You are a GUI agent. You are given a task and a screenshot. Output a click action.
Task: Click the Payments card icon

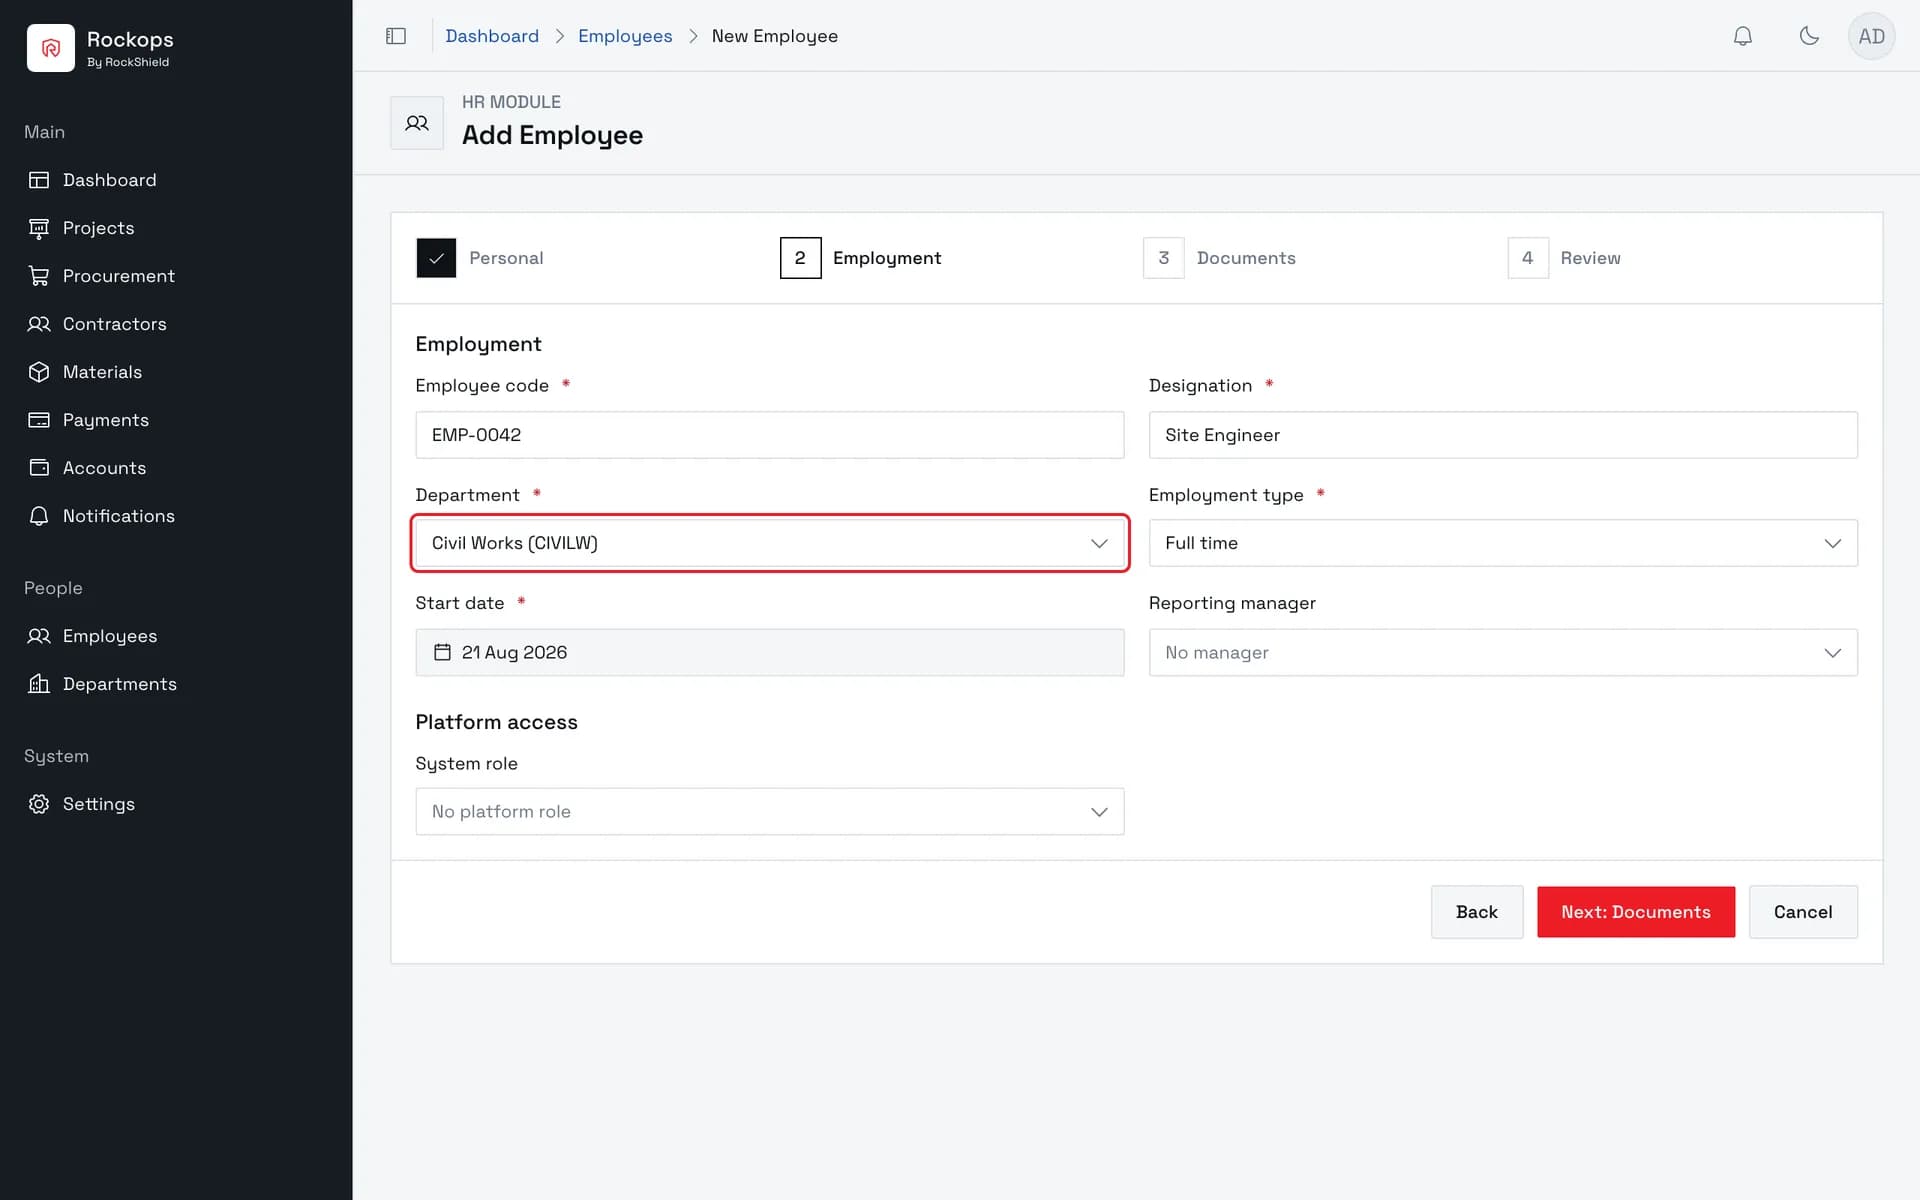point(39,420)
